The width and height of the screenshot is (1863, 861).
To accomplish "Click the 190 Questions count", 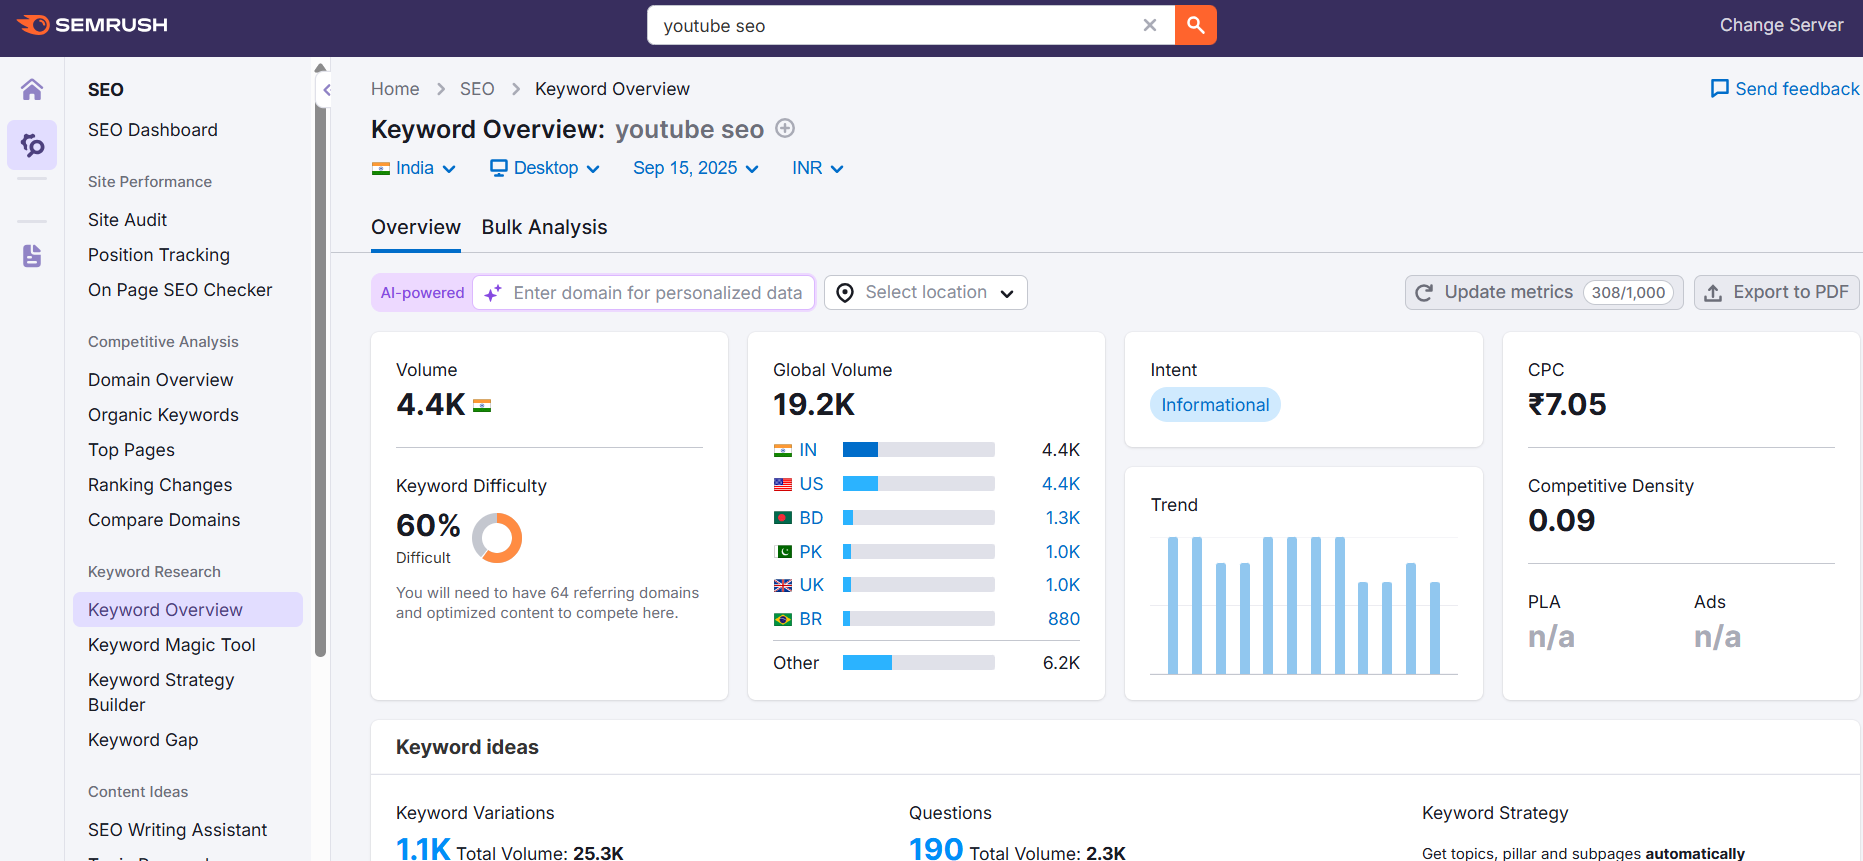I will (x=936, y=849).
